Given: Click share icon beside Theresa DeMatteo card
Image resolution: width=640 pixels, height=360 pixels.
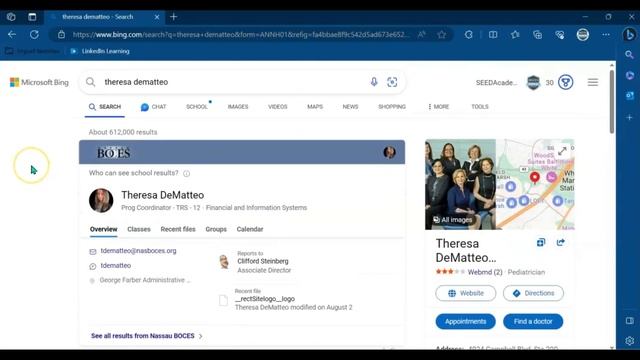Looking at the screenshot, I should pyautogui.click(x=561, y=242).
